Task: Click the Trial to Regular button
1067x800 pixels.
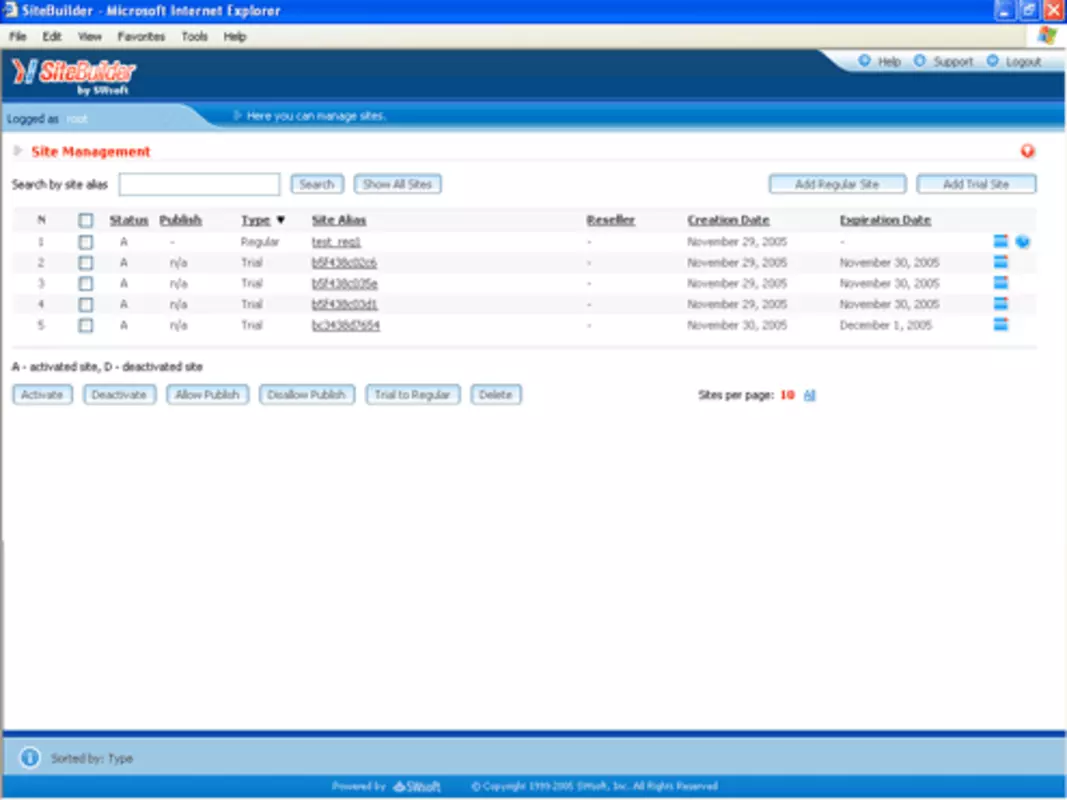Action: [412, 395]
